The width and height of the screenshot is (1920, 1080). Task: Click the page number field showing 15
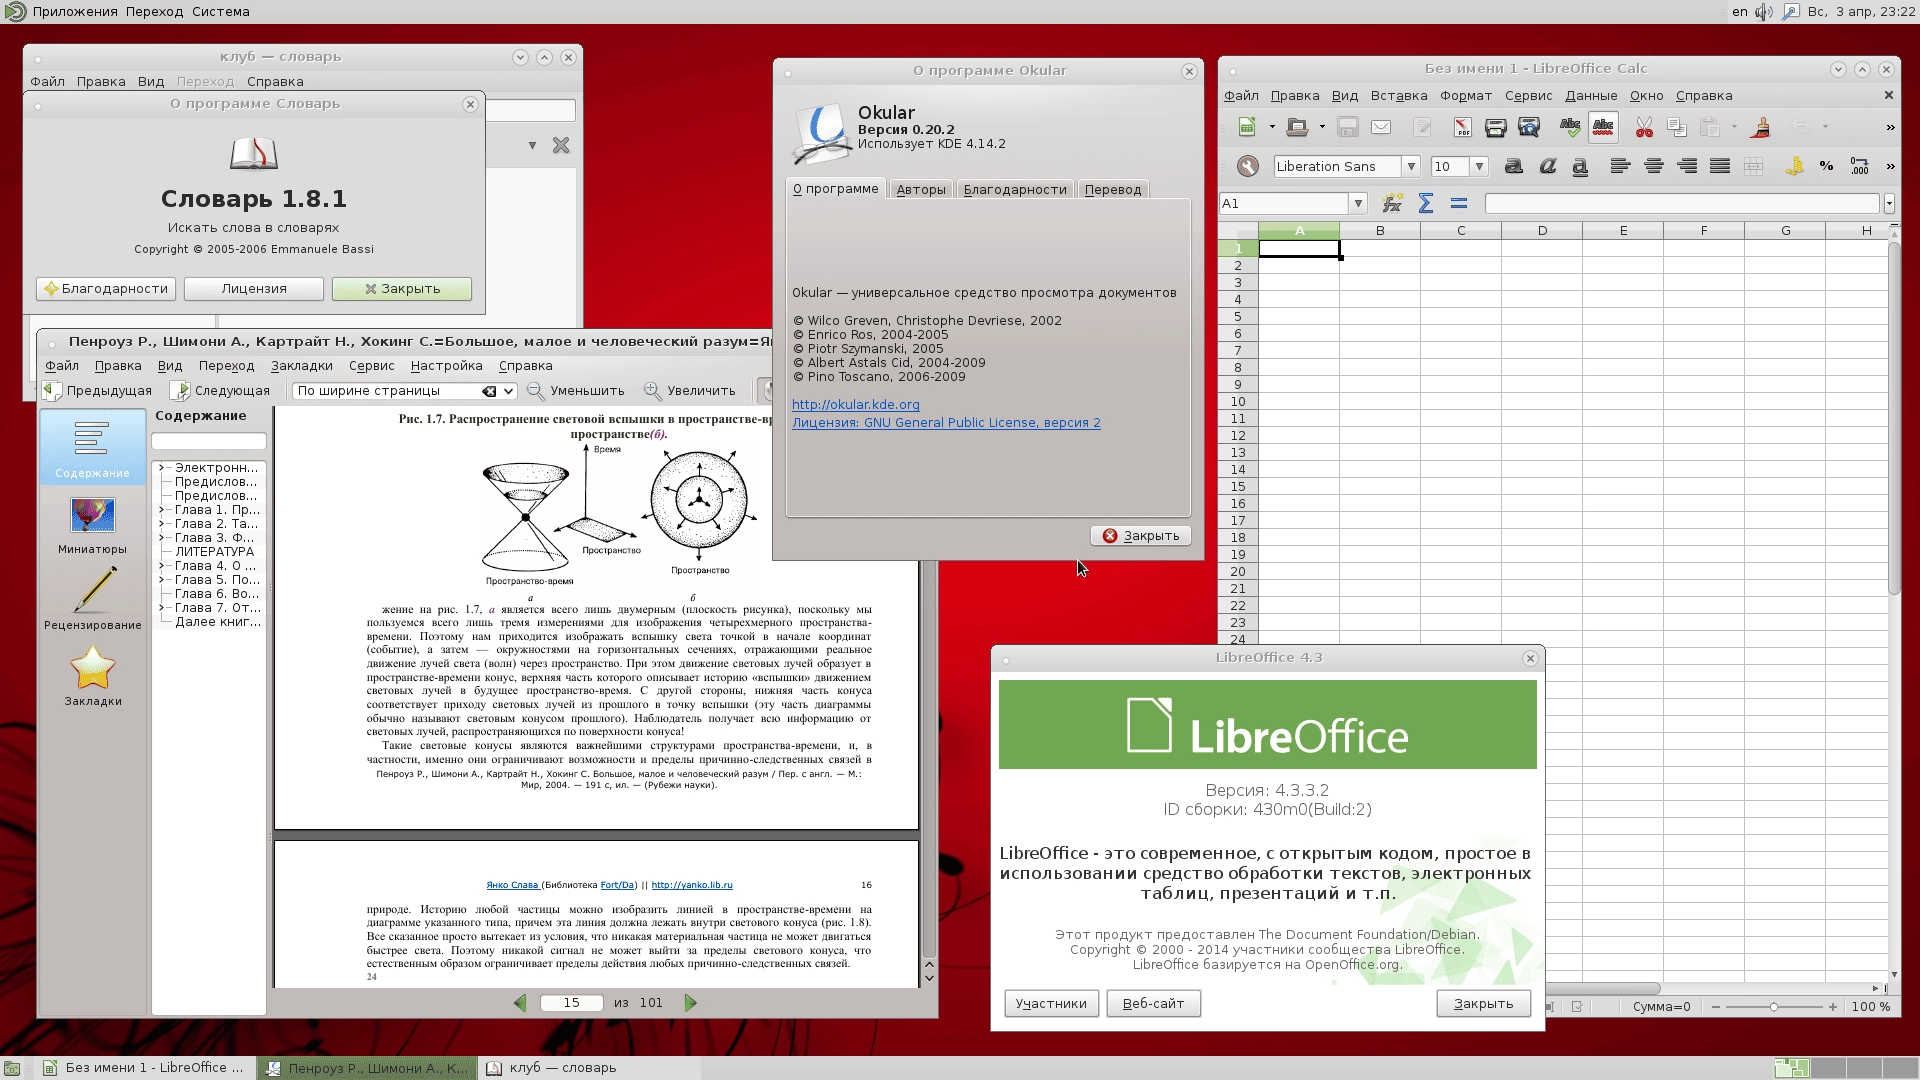(x=572, y=1003)
